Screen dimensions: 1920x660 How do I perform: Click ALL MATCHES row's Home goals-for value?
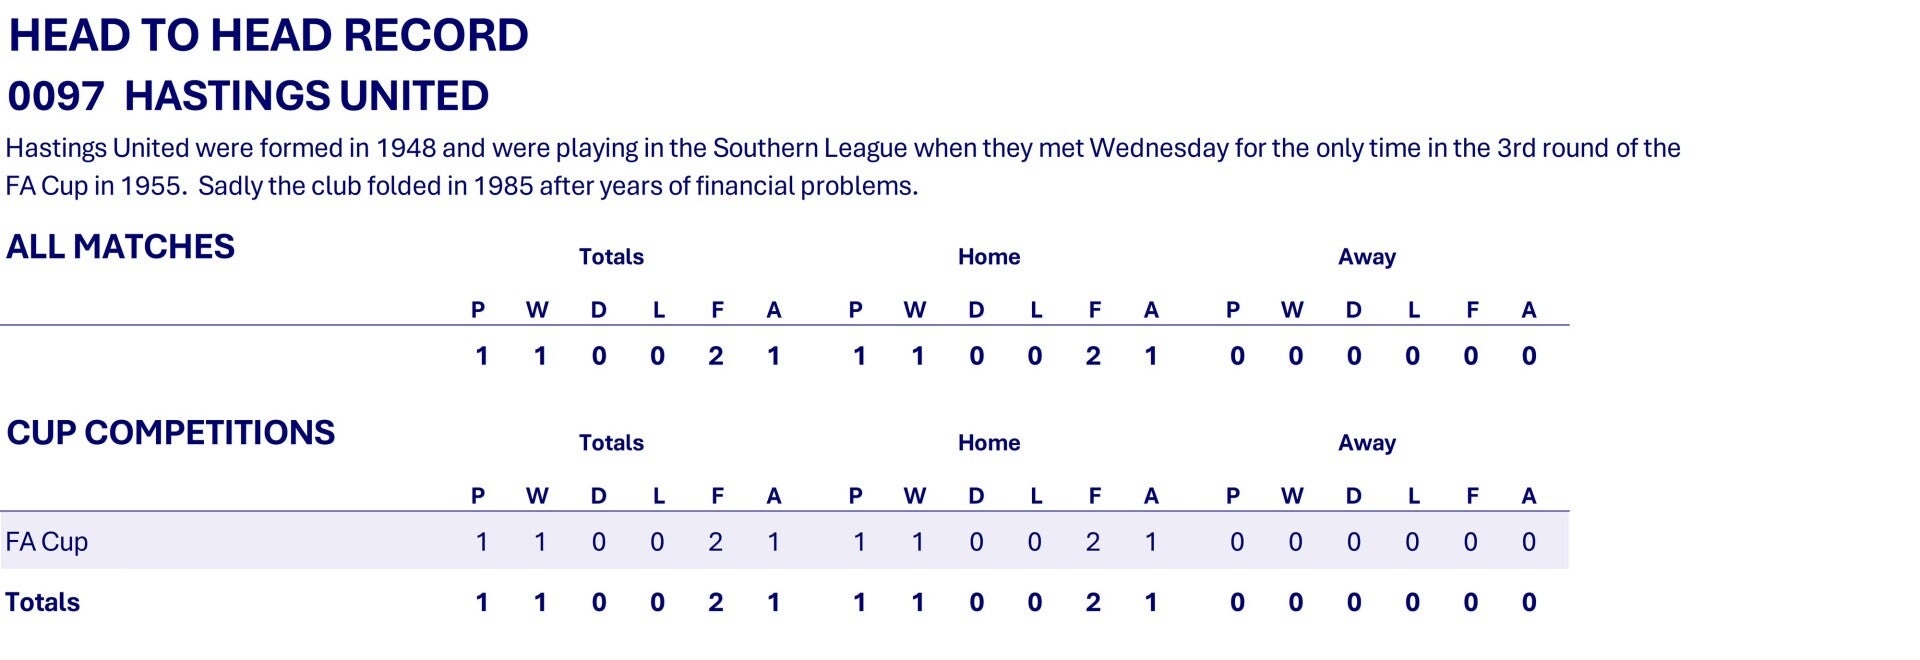(1093, 356)
